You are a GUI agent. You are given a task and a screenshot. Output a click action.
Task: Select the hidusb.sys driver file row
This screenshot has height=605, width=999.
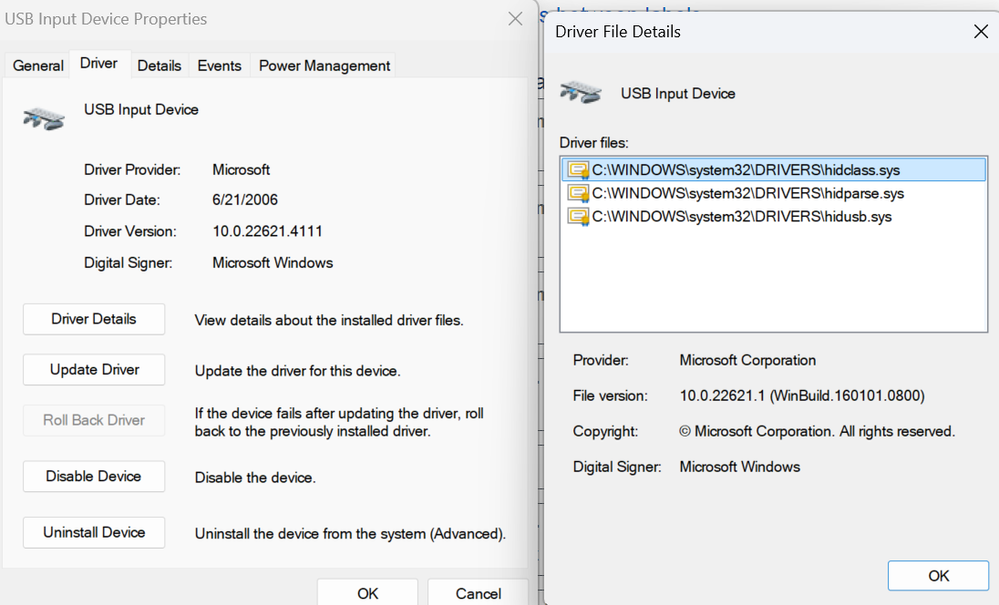(773, 217)
